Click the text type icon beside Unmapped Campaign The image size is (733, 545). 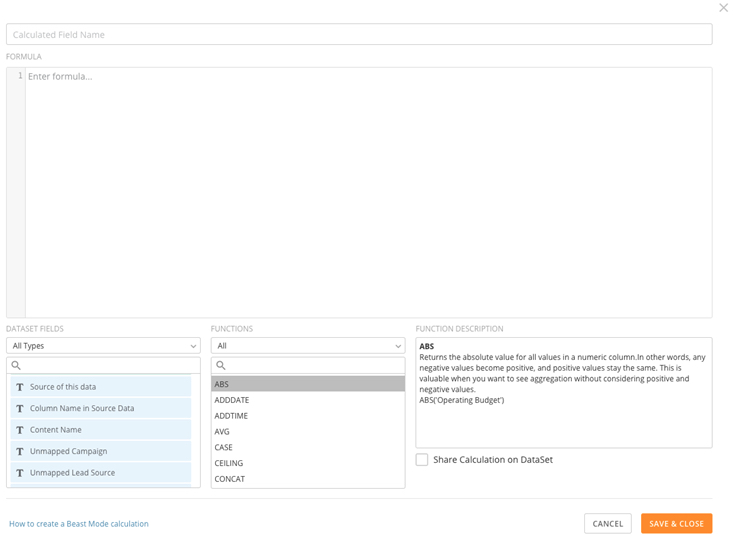pos(20,451)
